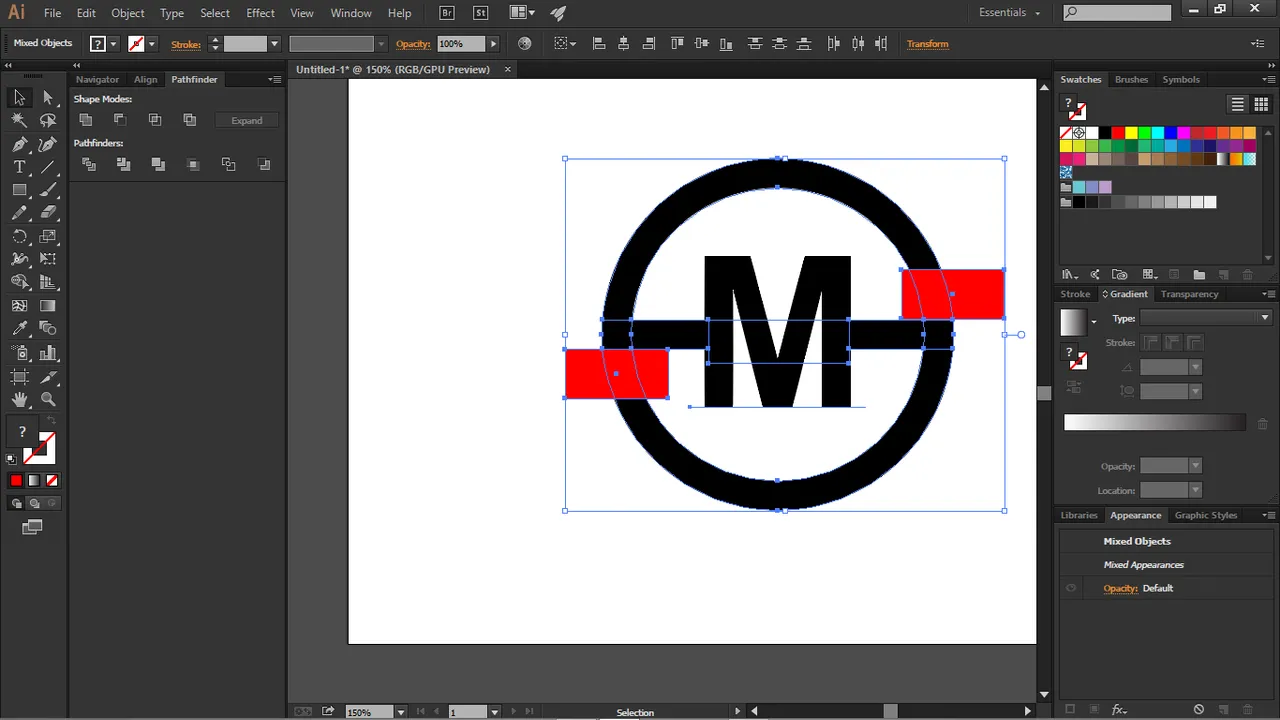Open Swatches panel options menu
The width and height of the screenshot is (1280, 720).
pyautogui.click(x=1268, y=79)
